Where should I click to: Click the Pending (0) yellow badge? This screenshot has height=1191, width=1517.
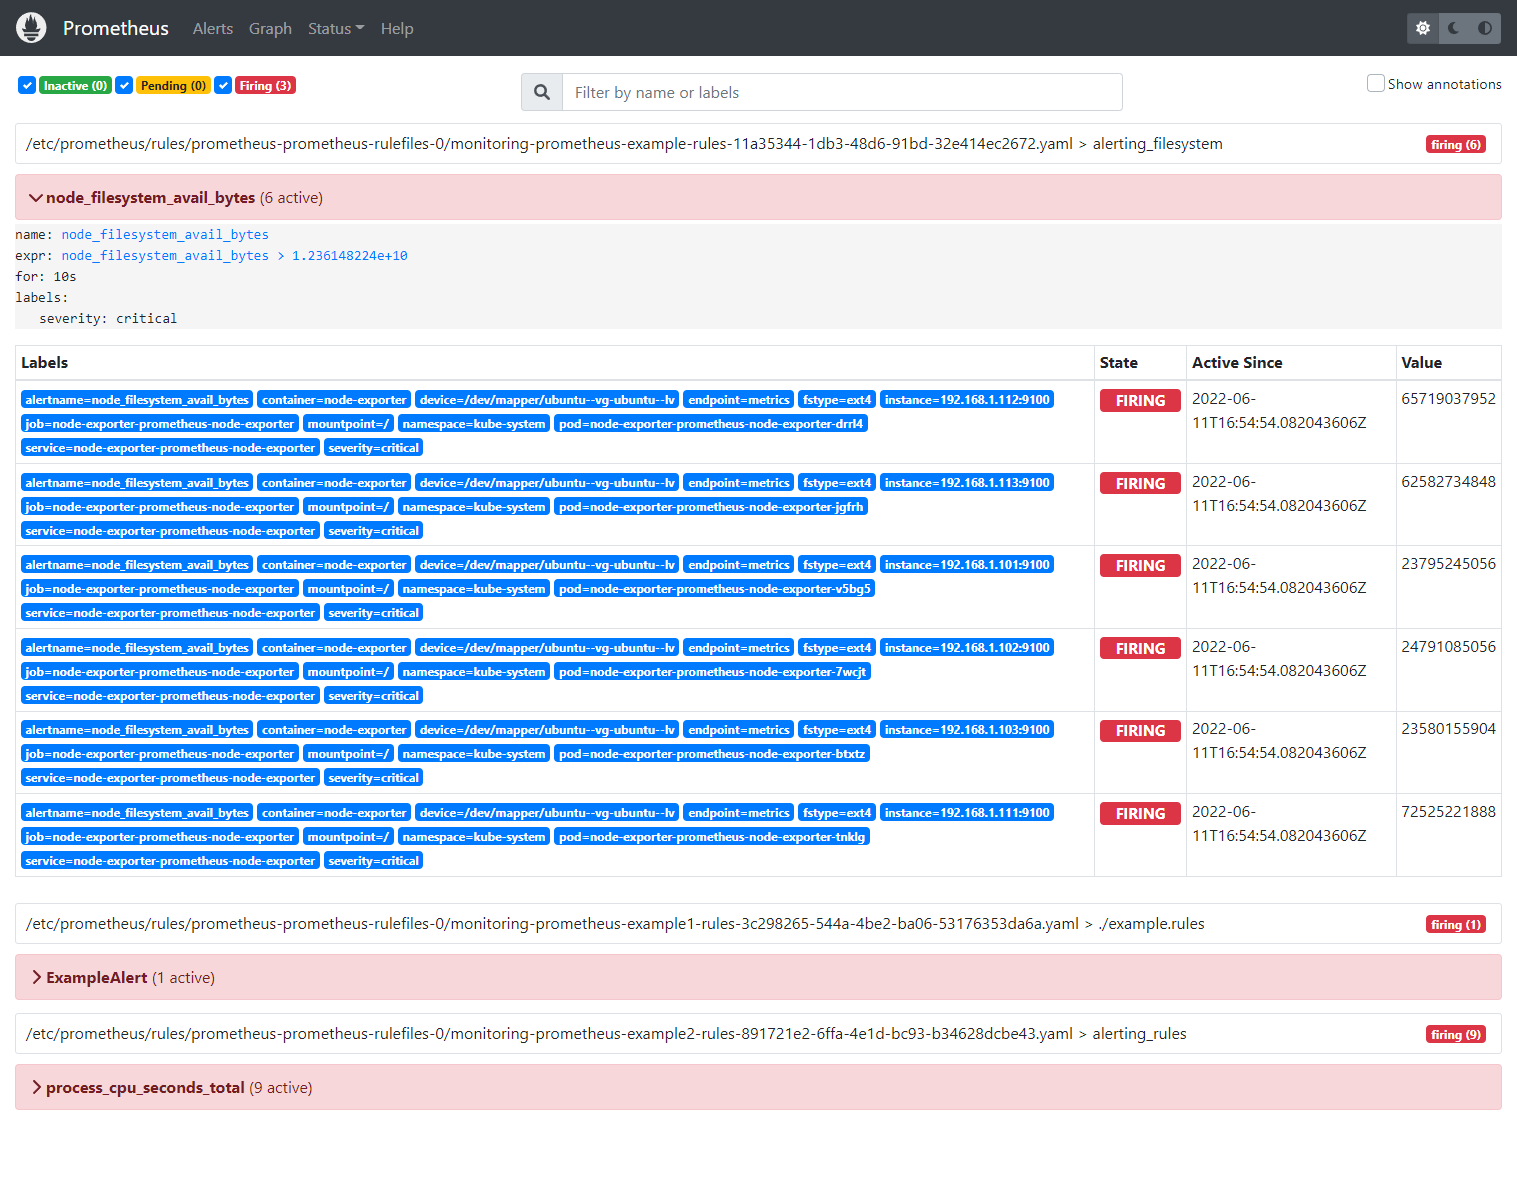pyautogui.click(x=173, y=85)
